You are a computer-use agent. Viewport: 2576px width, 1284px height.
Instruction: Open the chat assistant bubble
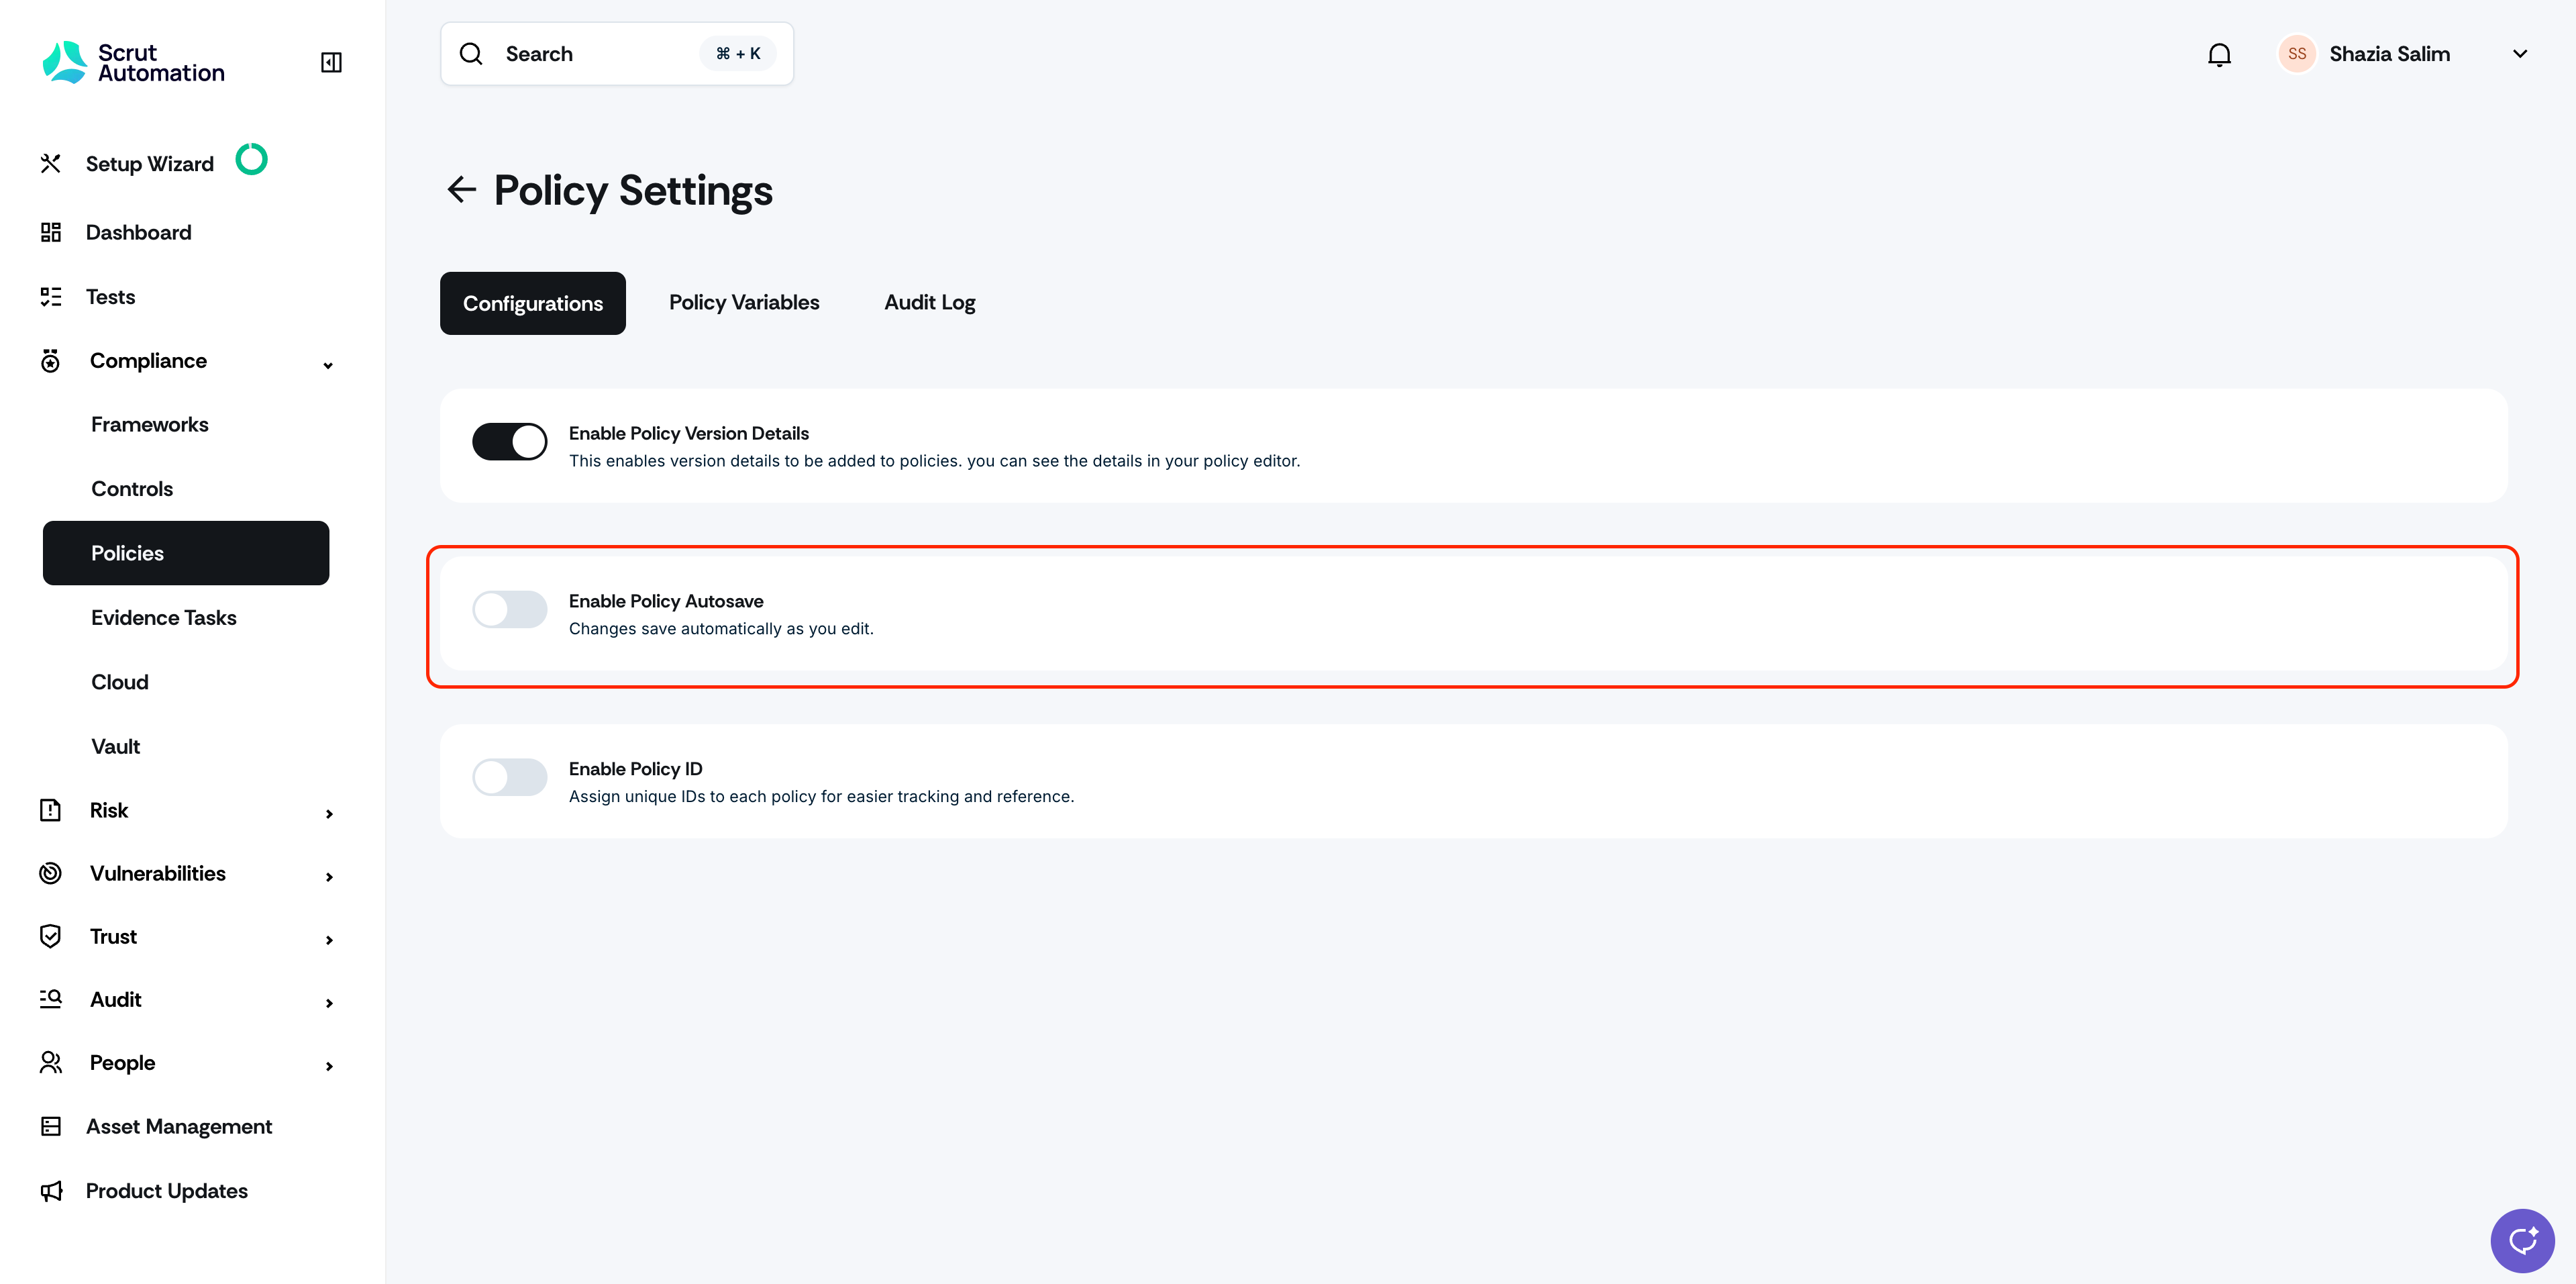pos(2521,1240)
